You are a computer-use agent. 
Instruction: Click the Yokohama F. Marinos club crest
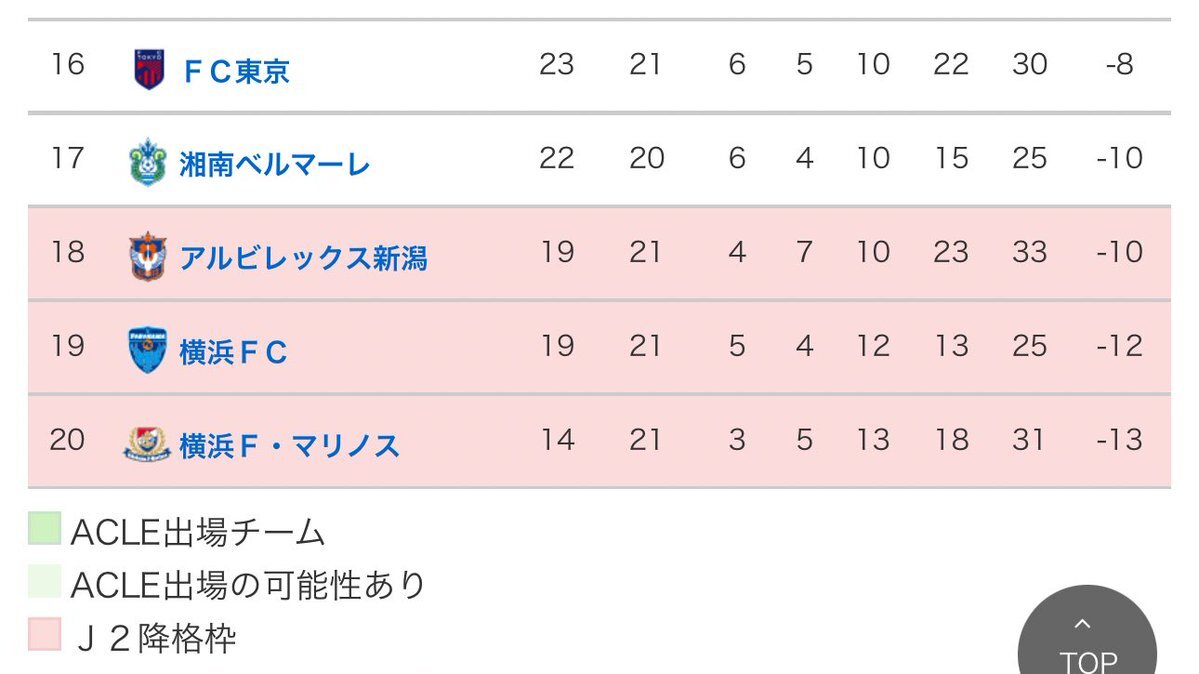point(147,444)
